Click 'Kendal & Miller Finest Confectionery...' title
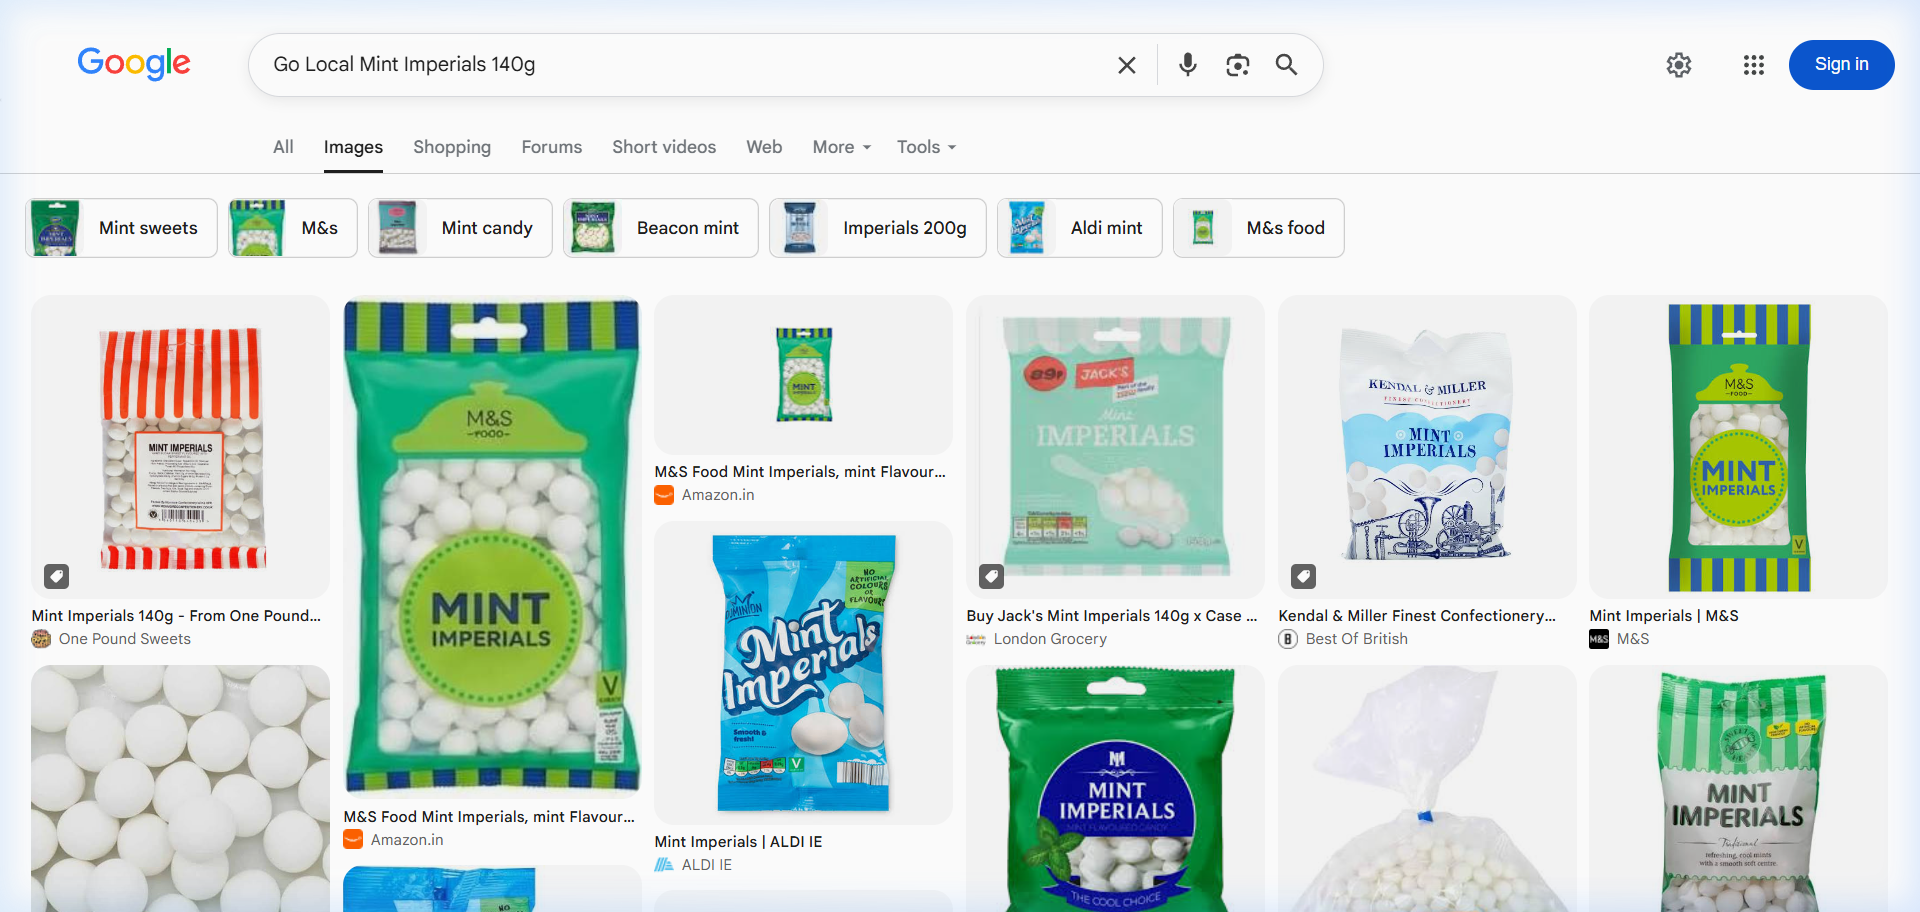The width and height of the screenshot is (1920, 912). (x=1417, y=616)
